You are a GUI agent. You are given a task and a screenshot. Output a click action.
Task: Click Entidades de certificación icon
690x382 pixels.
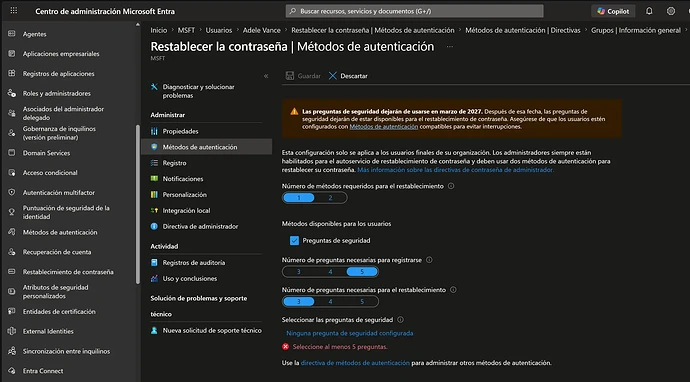[12, 311]
